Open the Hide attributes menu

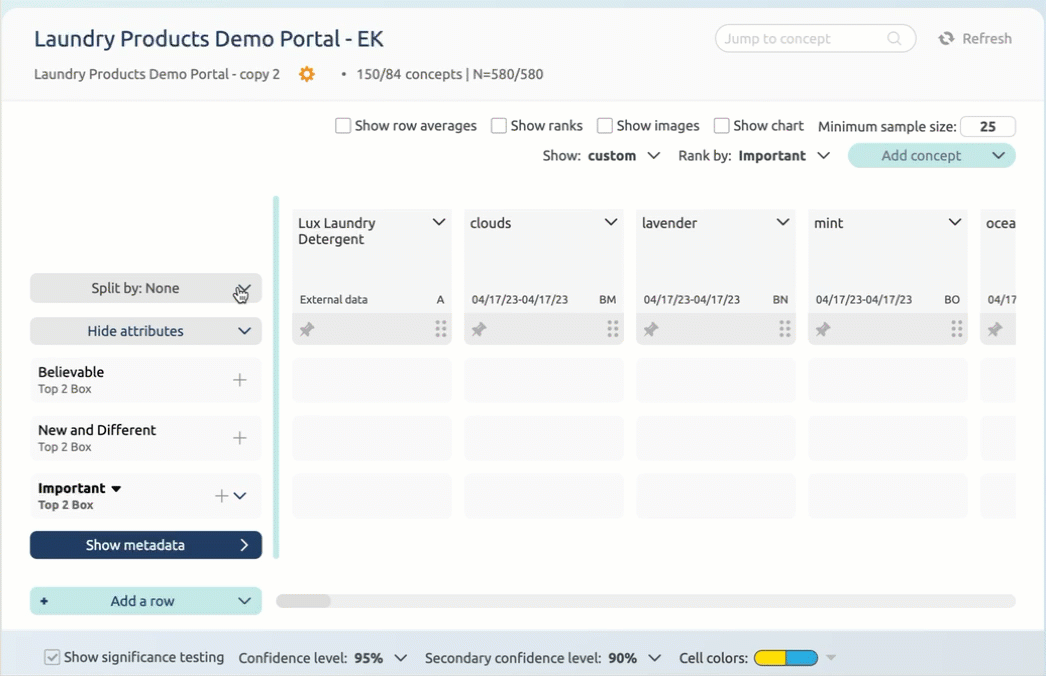tap(146, 331)
